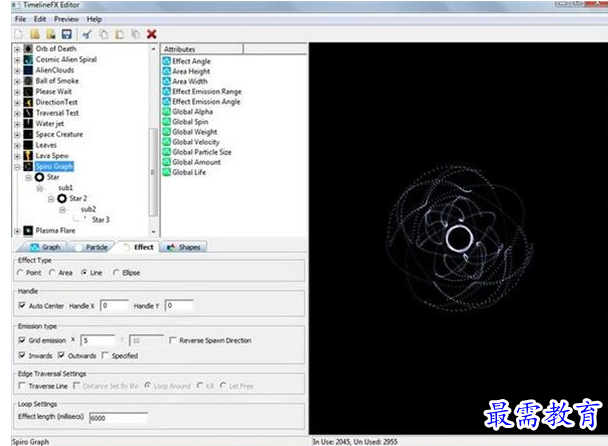Click the Effect Angle attribute icon
This screenshot has height=446, width=608.
(x=167, y=61)
